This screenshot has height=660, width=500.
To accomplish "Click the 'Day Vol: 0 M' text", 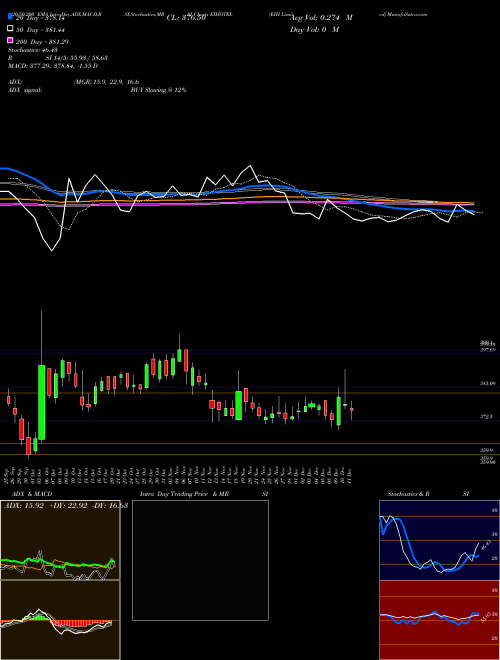I will [314, 29].
